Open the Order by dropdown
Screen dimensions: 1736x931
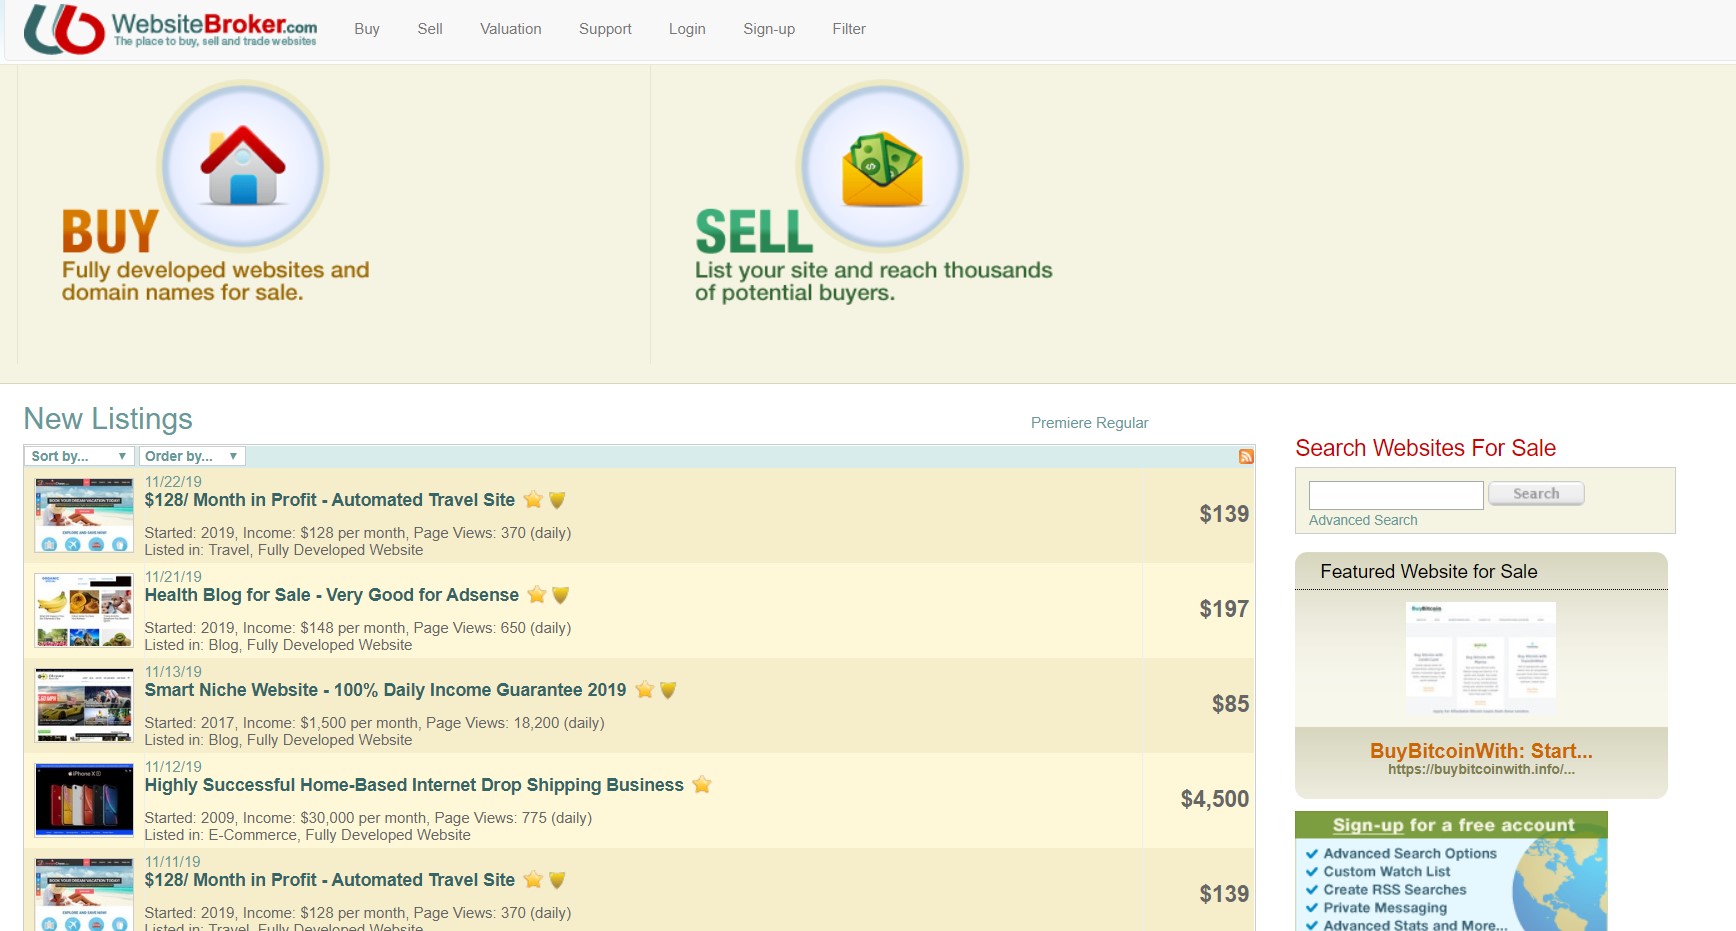192,456
